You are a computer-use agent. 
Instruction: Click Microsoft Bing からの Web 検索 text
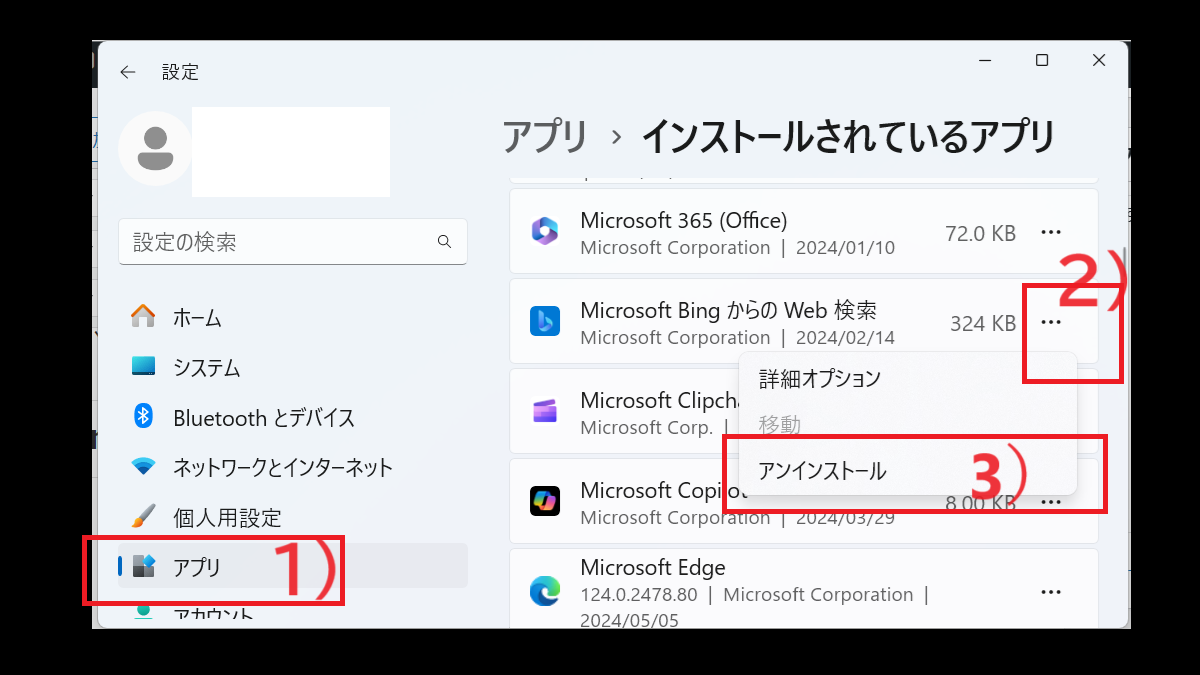click(729, 310)
